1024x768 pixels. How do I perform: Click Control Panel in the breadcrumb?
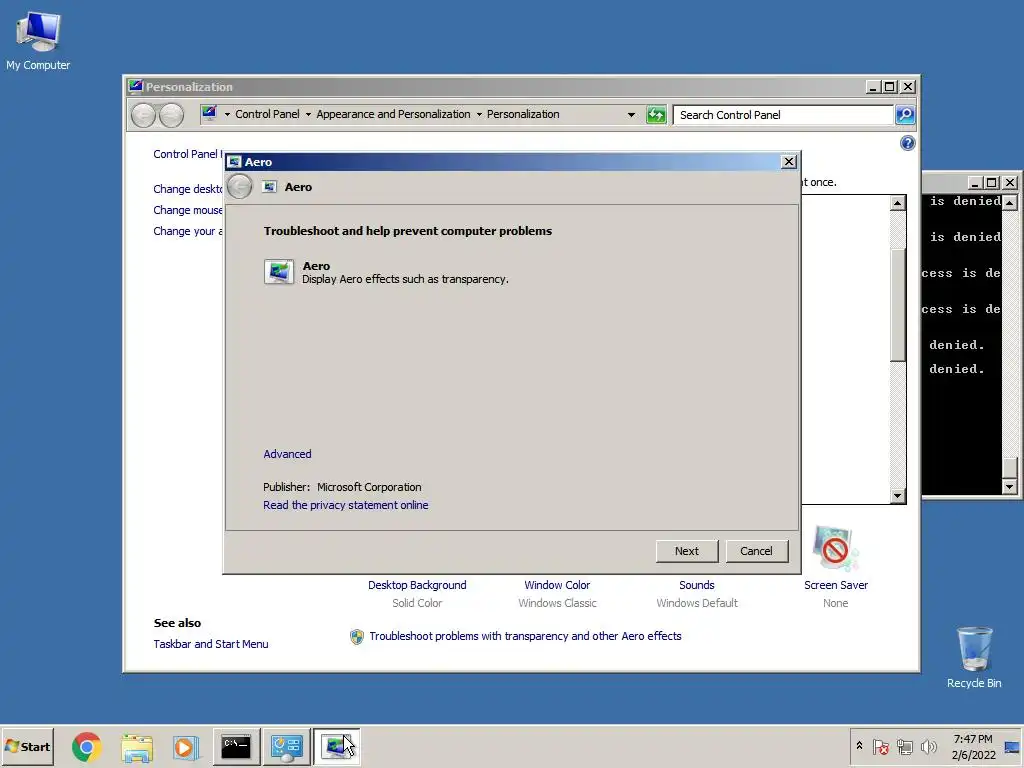267,114
